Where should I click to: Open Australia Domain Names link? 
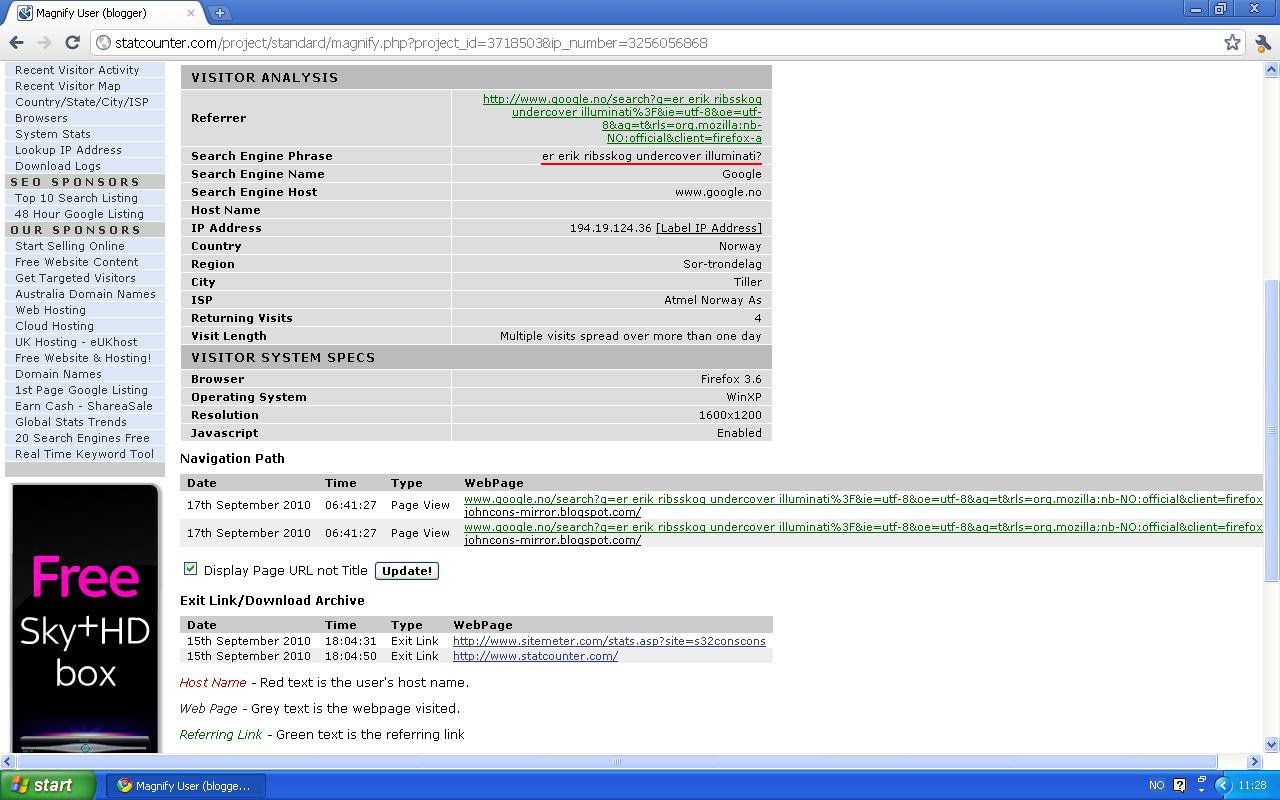coord(85,294)
